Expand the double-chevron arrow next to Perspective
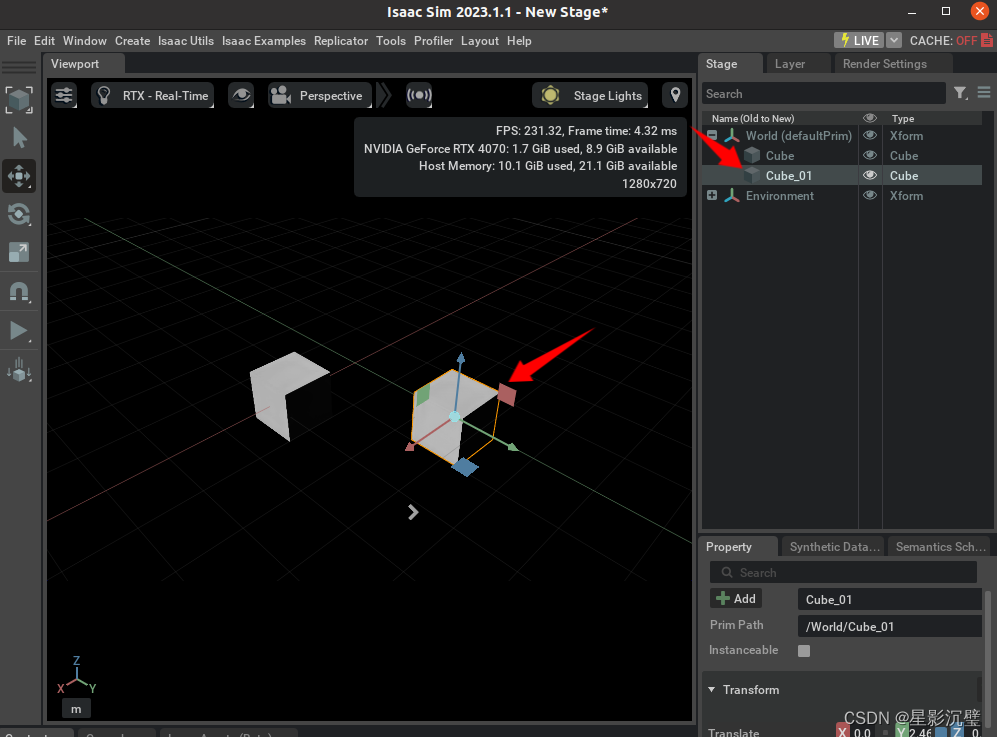The width and height of the screenshot is (997, 737). 384,95
